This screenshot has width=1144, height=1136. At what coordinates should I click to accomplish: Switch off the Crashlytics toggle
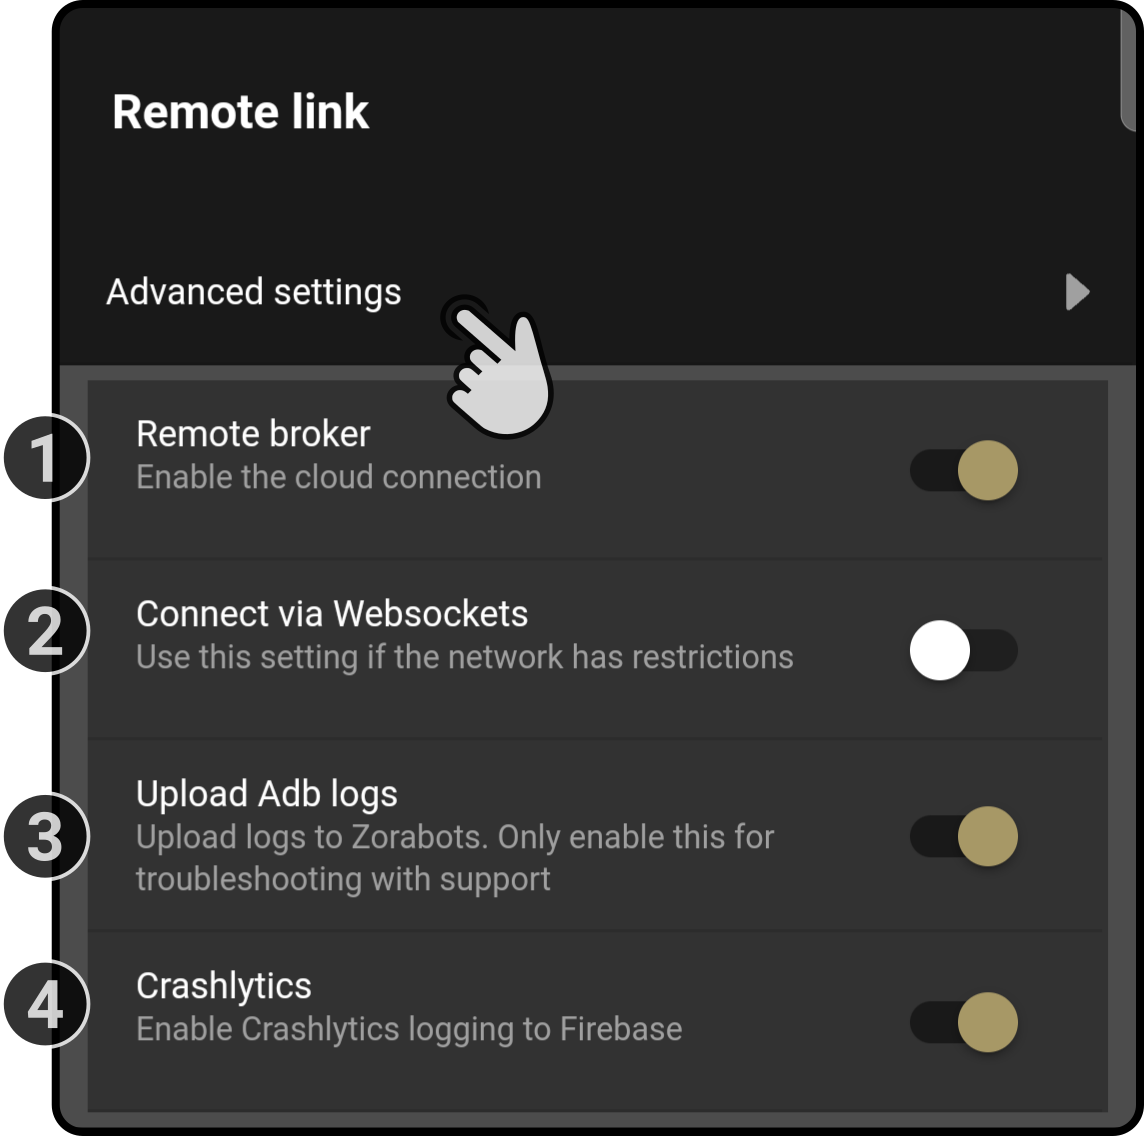pyautogui.click(x=964, y=1022)
